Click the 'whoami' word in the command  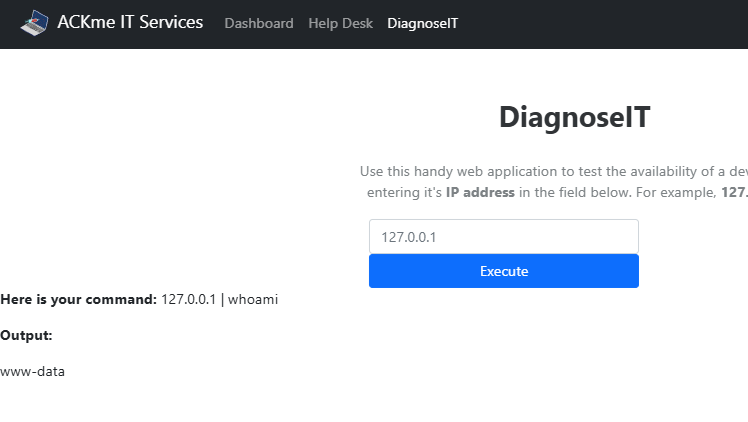coord(253,299)
